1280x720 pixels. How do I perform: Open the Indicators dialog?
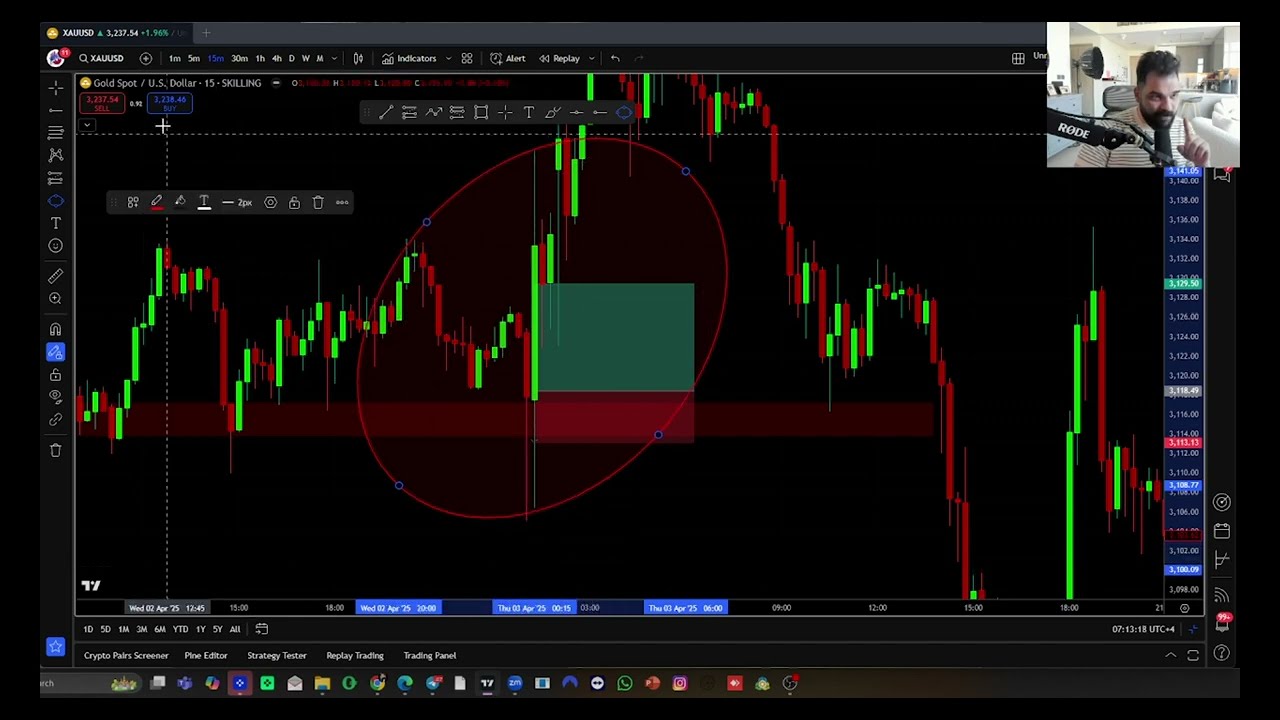[x=410, y=58]
